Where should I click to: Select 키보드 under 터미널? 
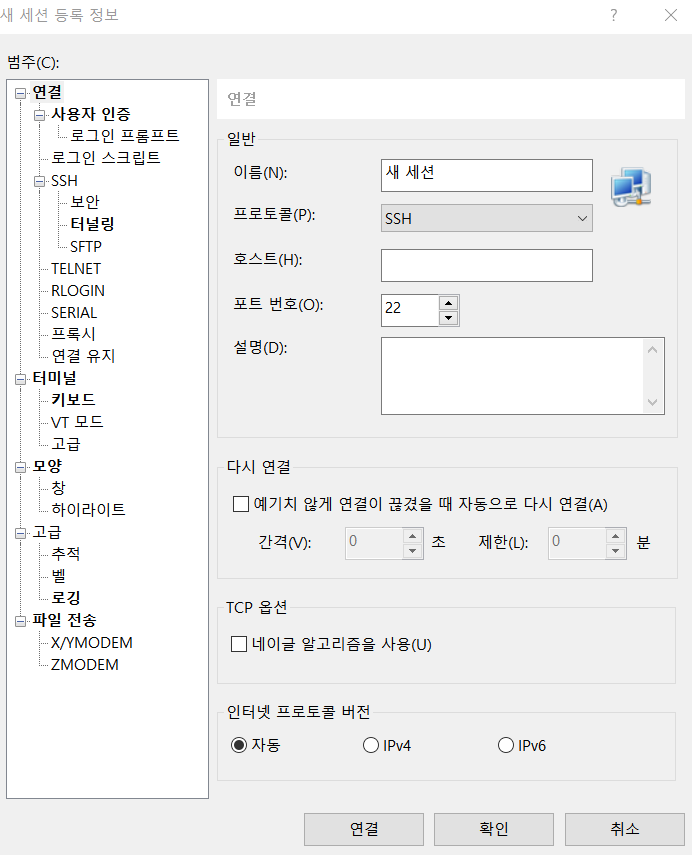pos(73,399)
